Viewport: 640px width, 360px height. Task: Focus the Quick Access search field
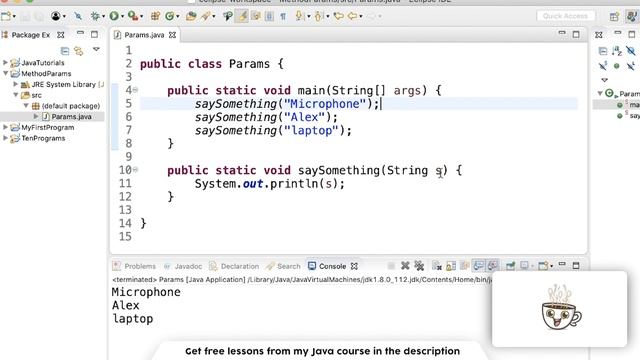point(565,16)
